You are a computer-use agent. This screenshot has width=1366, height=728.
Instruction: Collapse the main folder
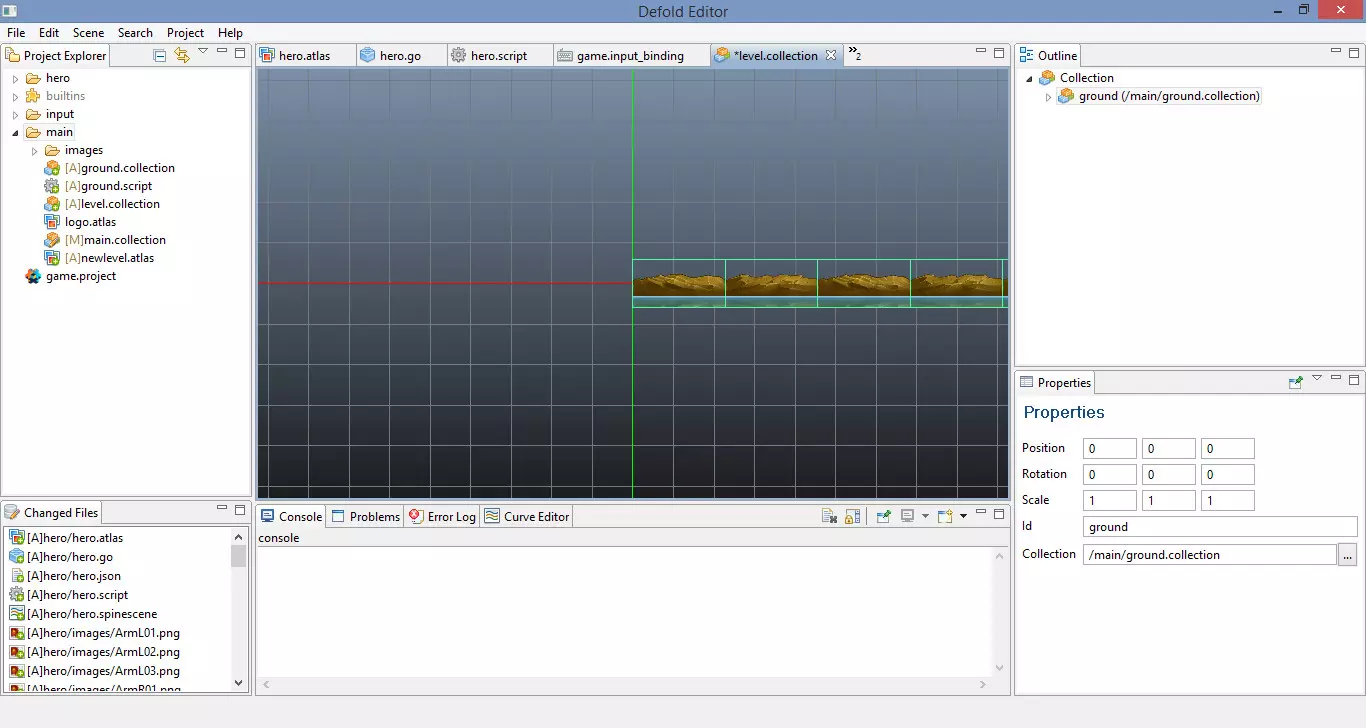point(15,132)
